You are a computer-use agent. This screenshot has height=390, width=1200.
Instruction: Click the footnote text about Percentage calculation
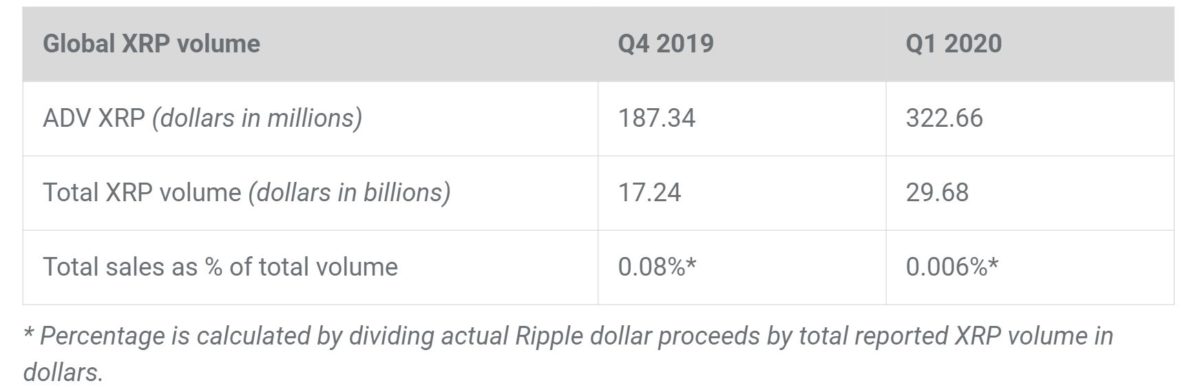point(567,353)
